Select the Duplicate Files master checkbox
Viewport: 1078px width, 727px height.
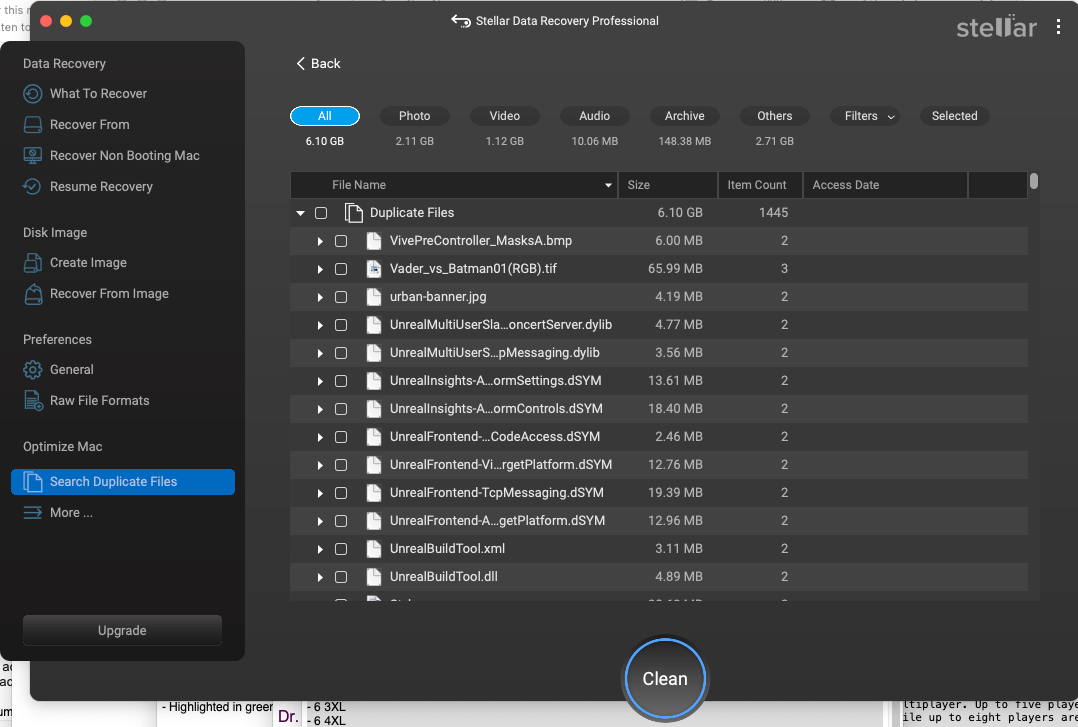[321, 212]
